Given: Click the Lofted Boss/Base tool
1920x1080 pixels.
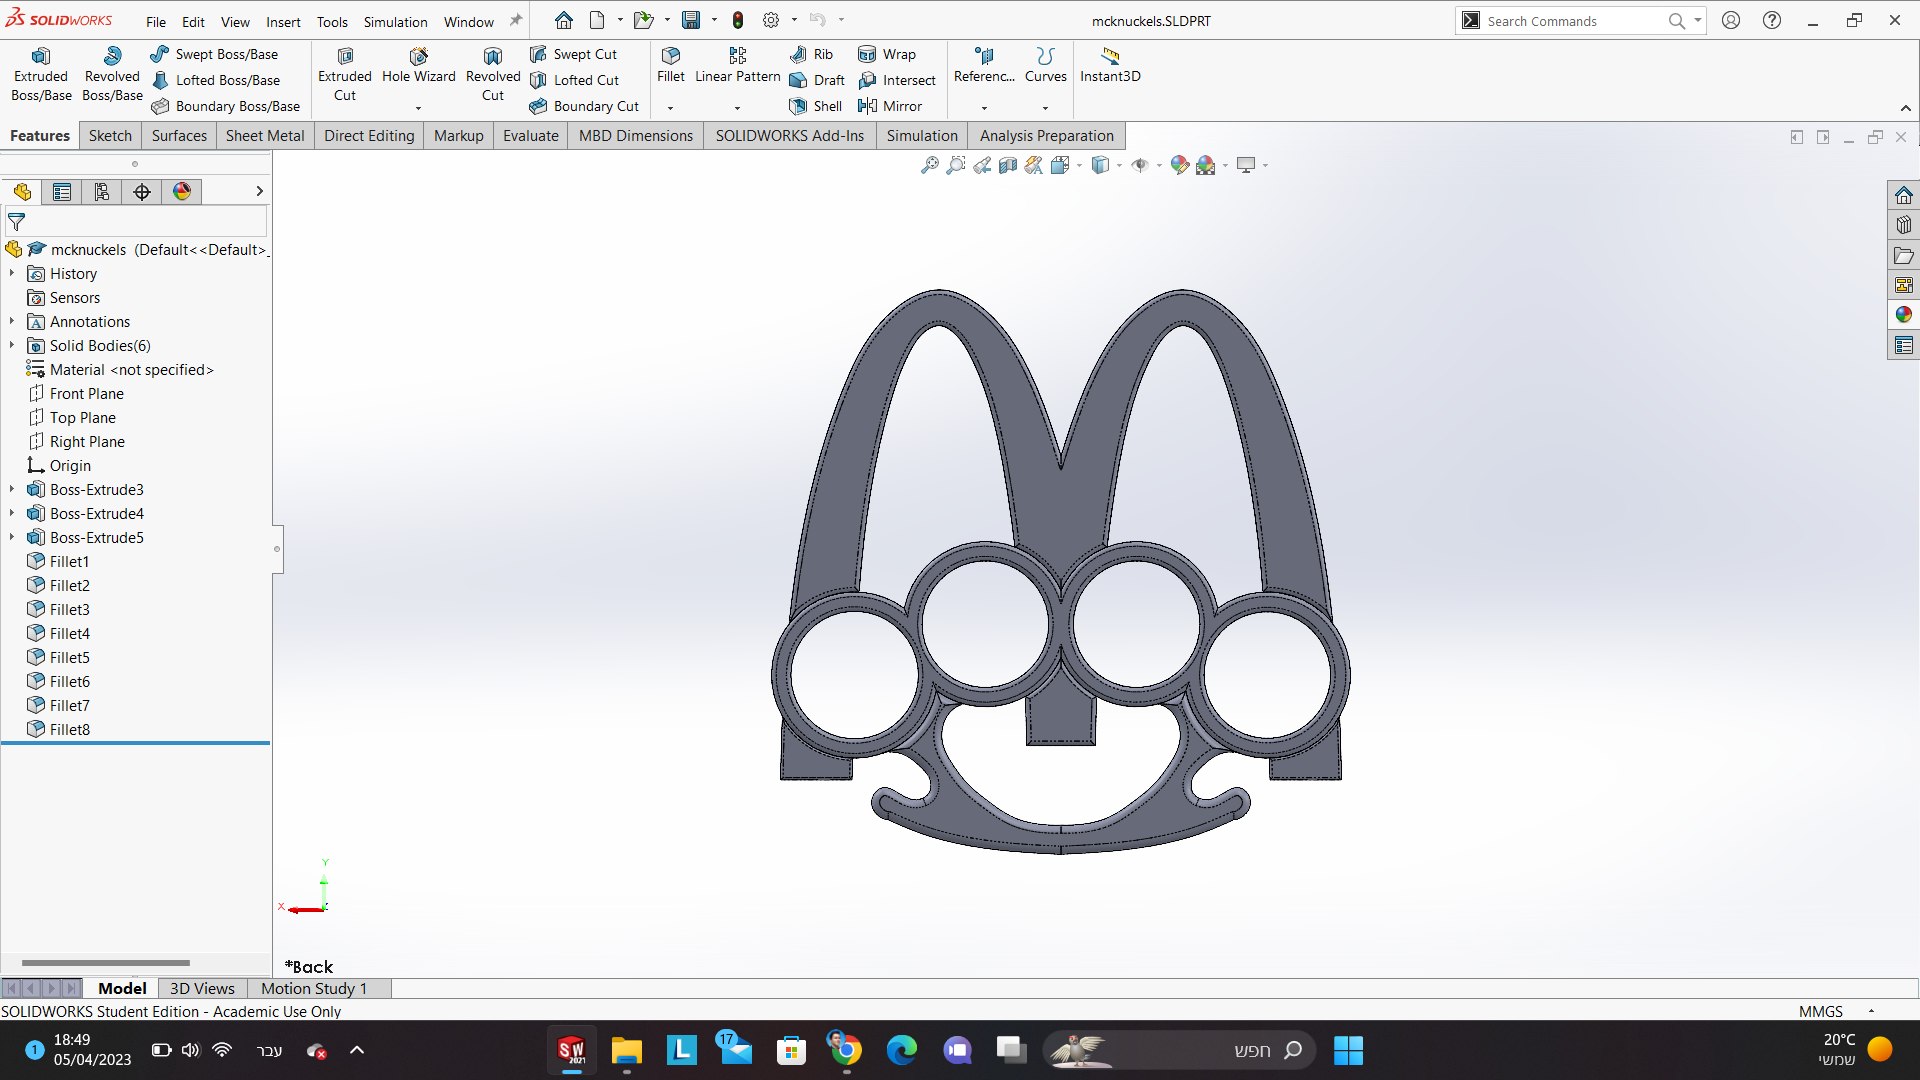Looking at the screenshot, I should (x=215, y=80).
